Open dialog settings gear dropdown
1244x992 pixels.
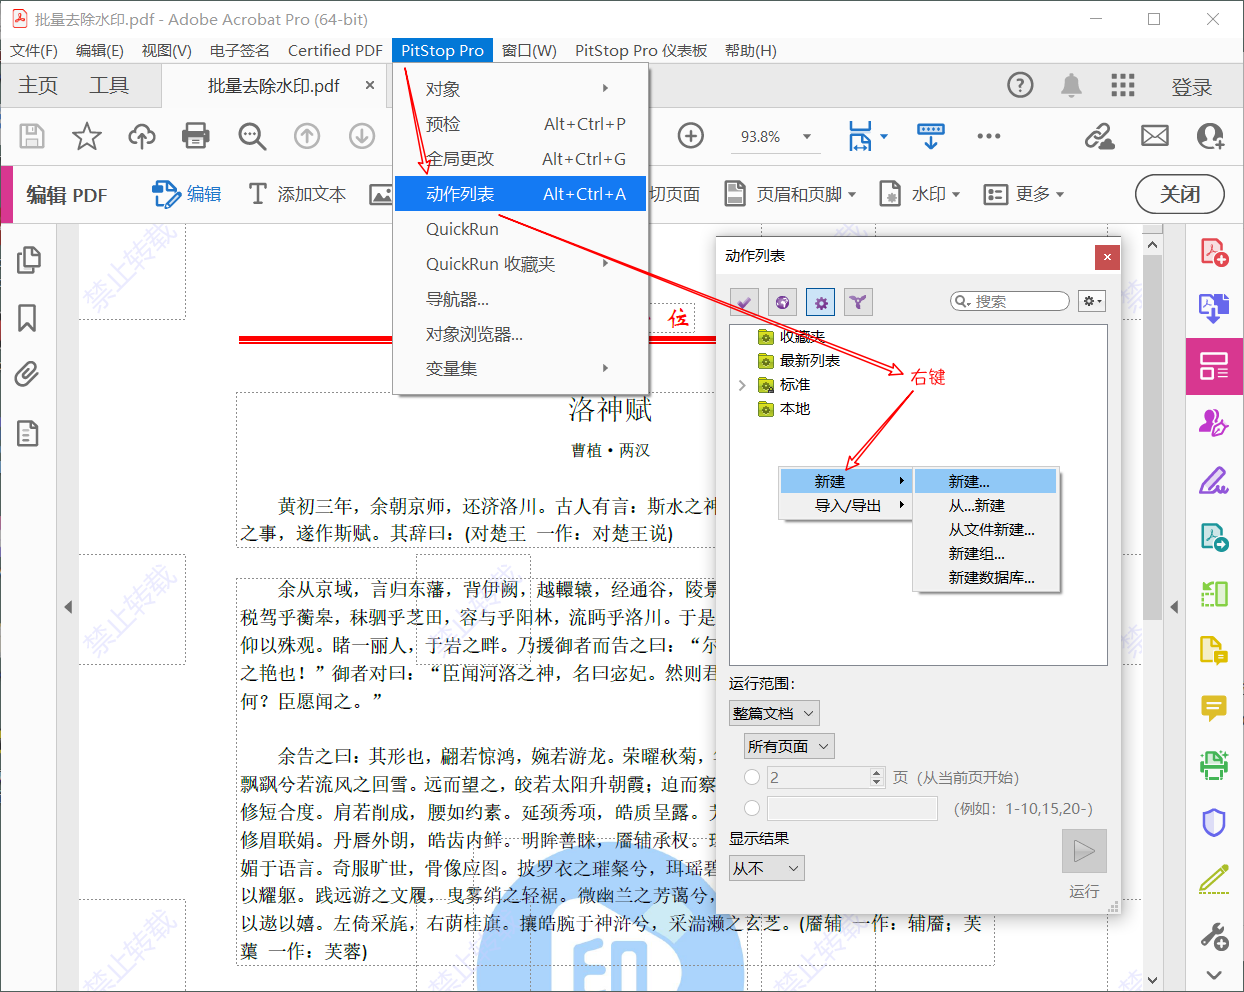[x=1092, y=301]
